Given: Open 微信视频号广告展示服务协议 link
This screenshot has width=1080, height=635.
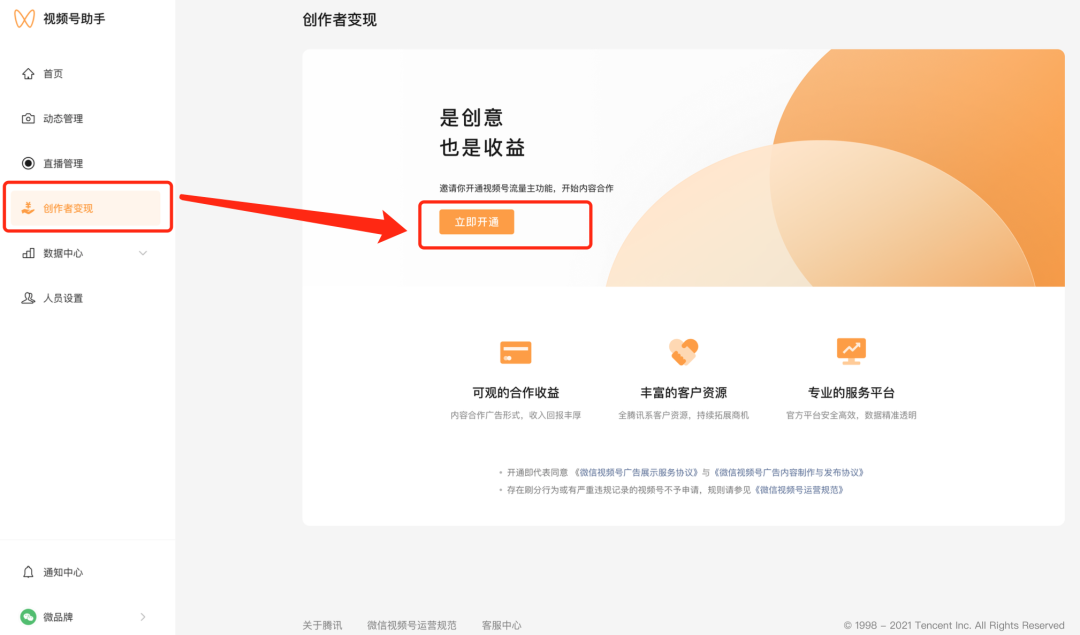Looking at the screenshot, I should pyautogui.click(x=635, y=472).
